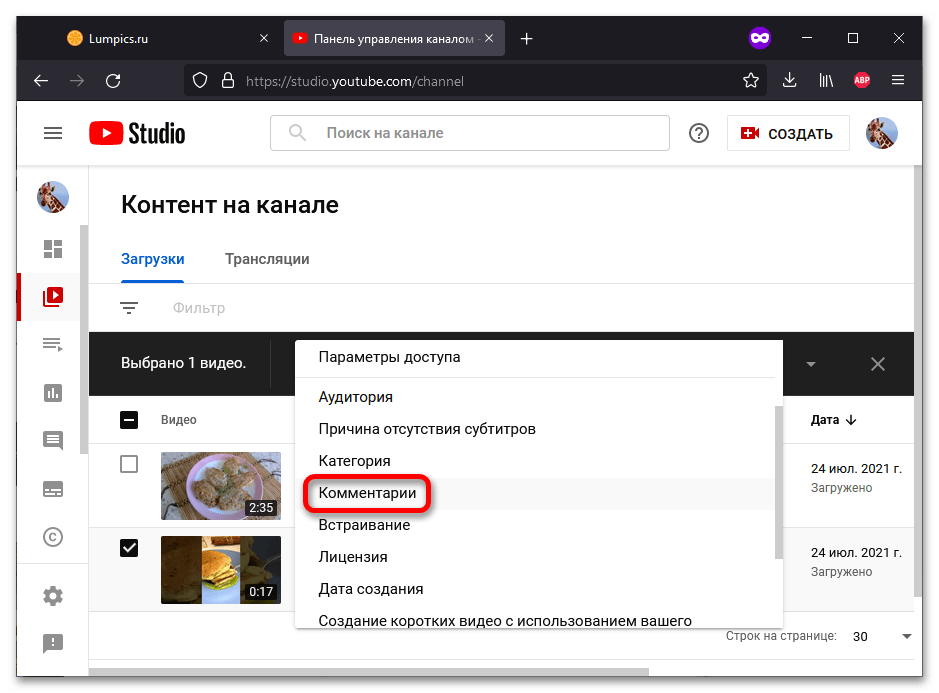Open the account avatar in header
Viewport: 939px width, 693px height.
click(x=881, y=133)
